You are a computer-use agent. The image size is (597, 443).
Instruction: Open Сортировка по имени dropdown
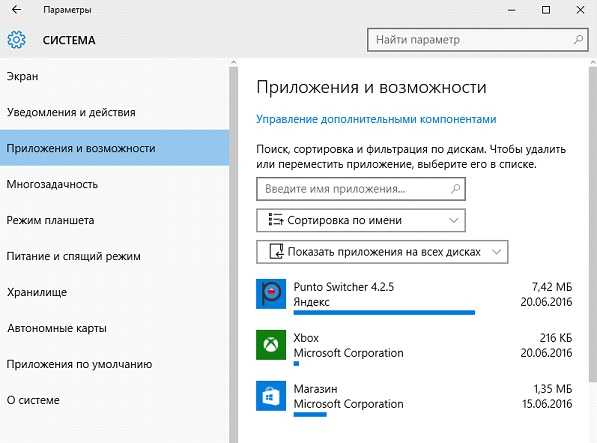(361, 220)
